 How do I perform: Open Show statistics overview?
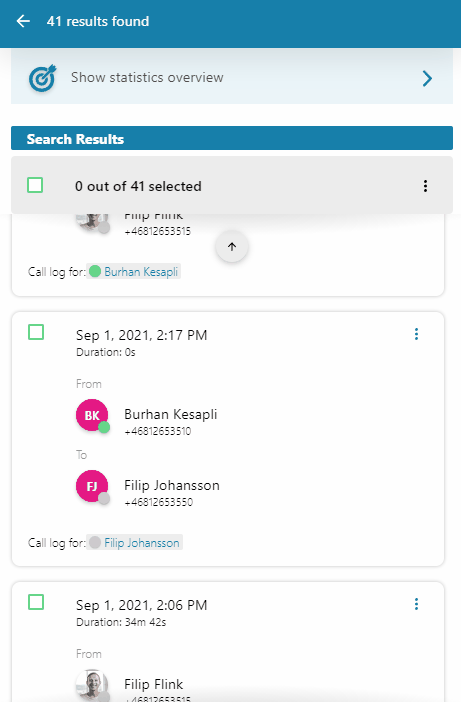[232, 77]
